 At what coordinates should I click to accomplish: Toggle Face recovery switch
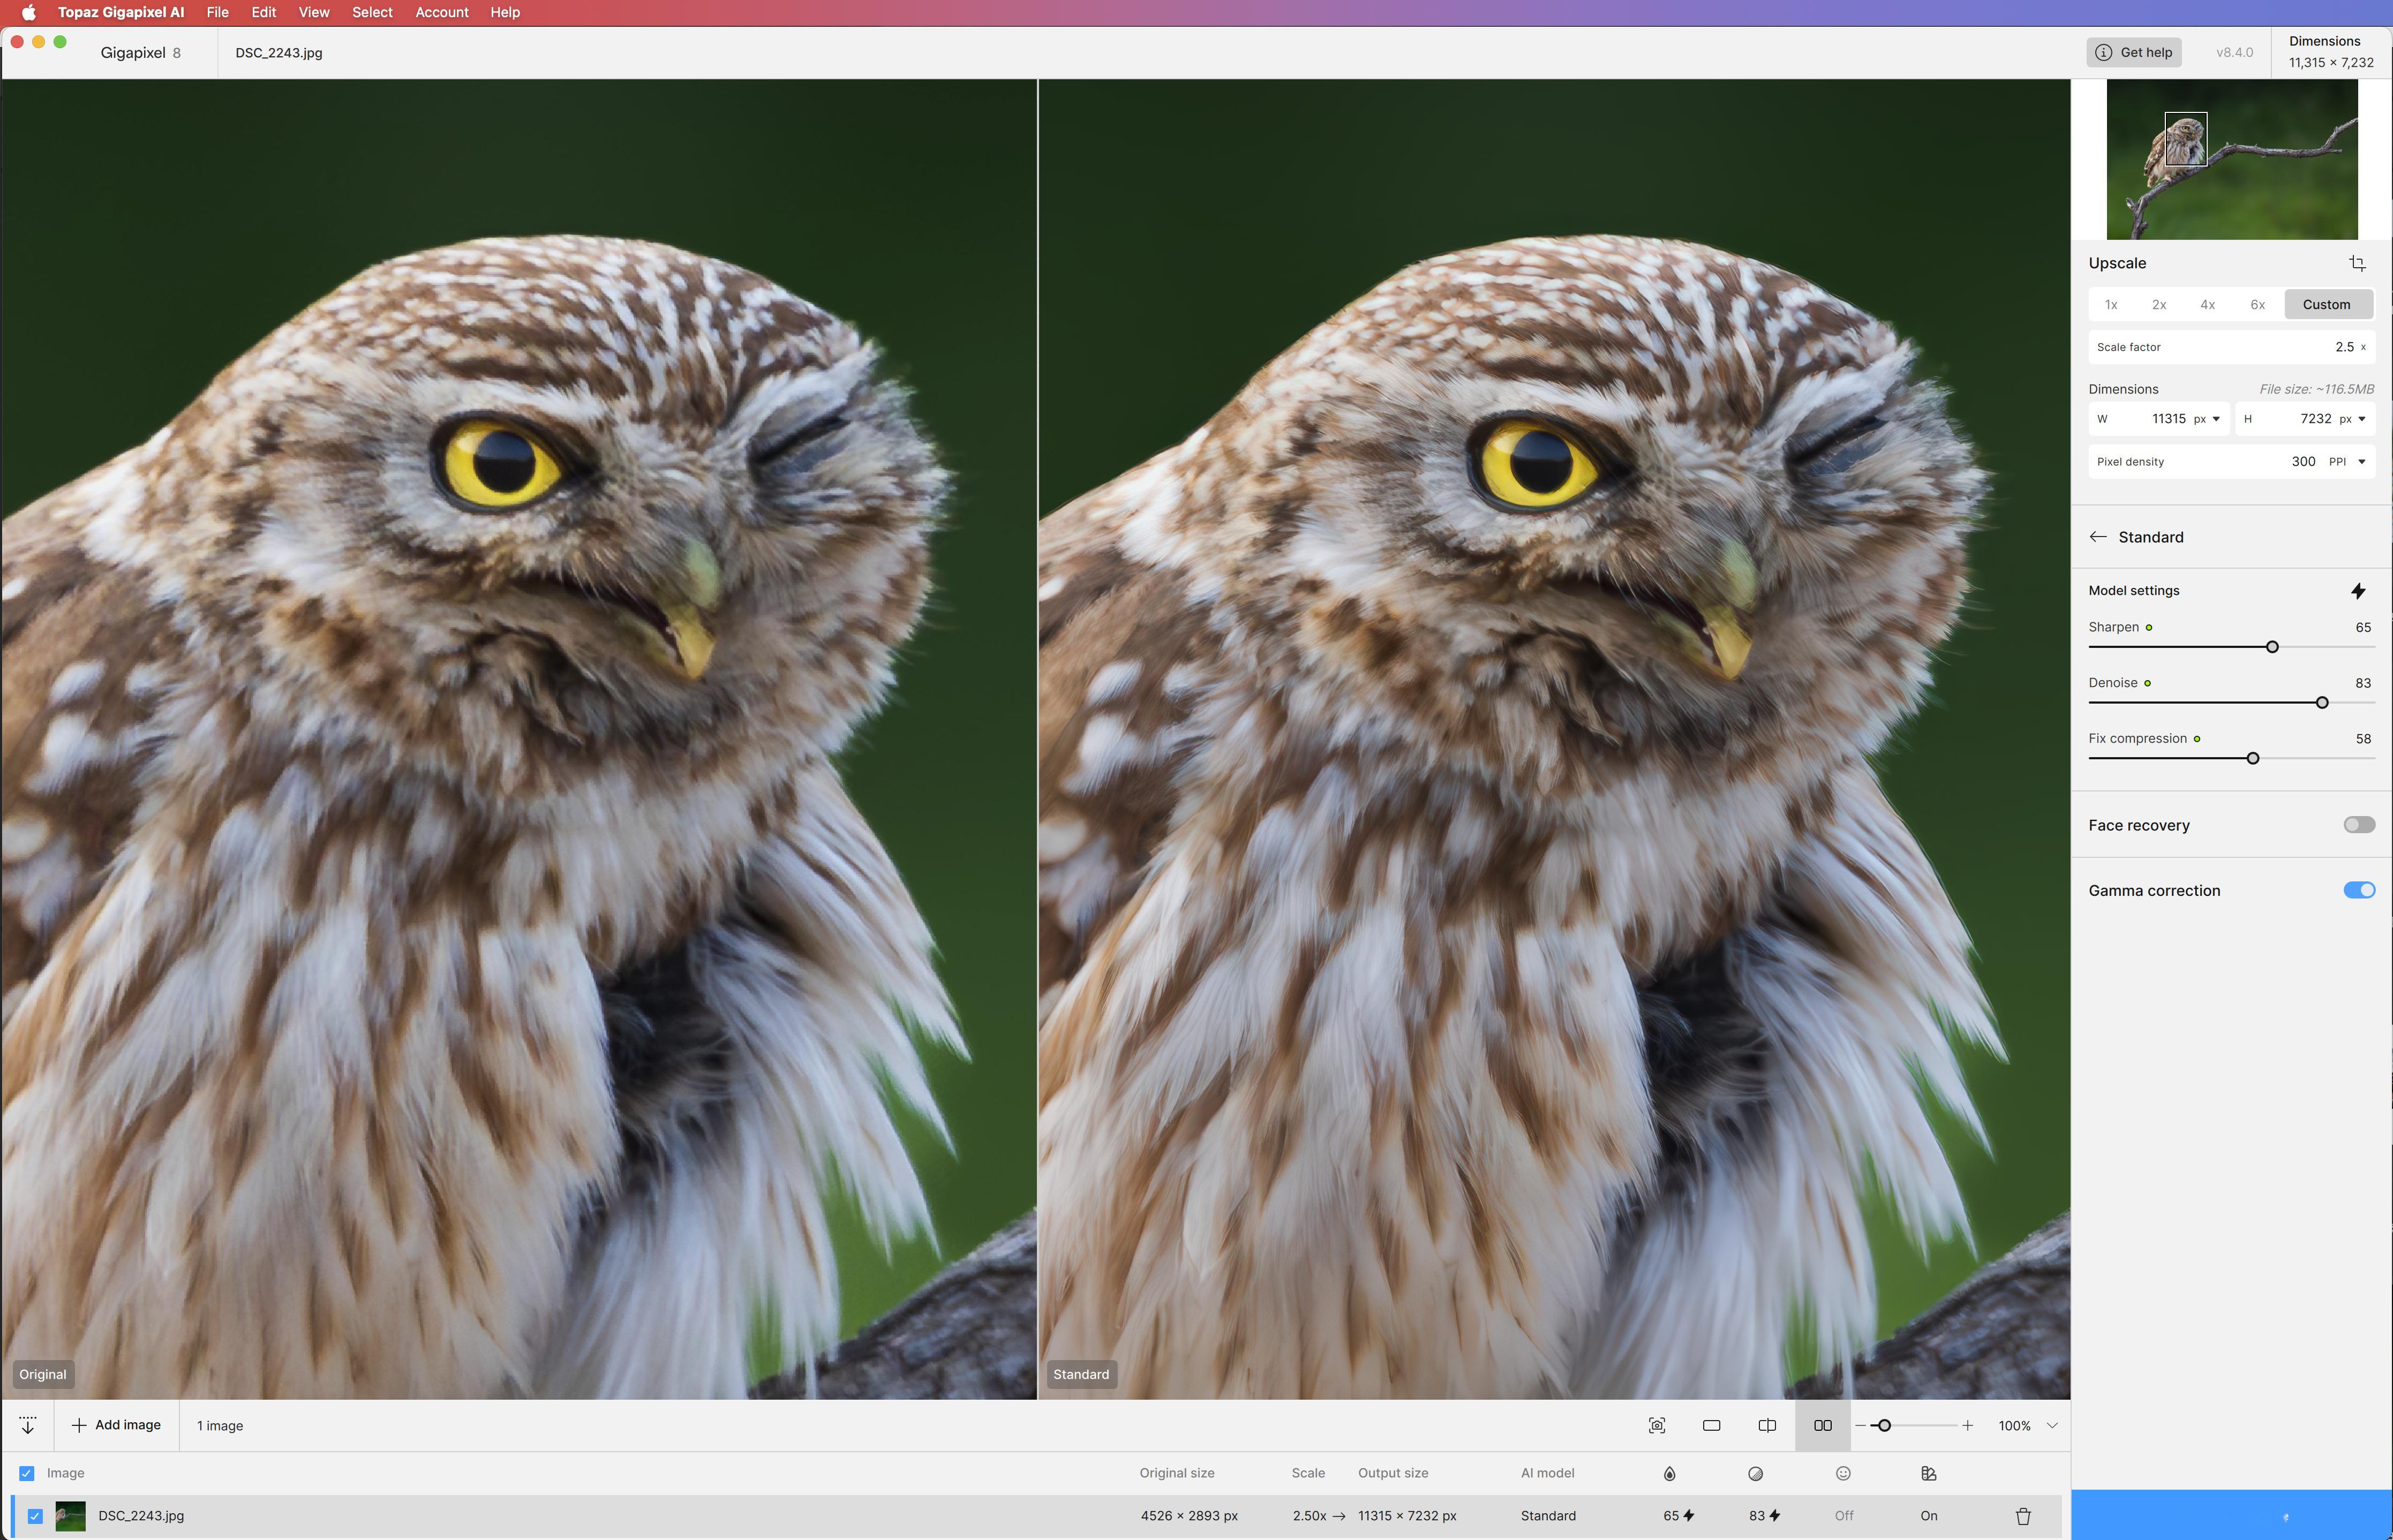click(2359, 825)
